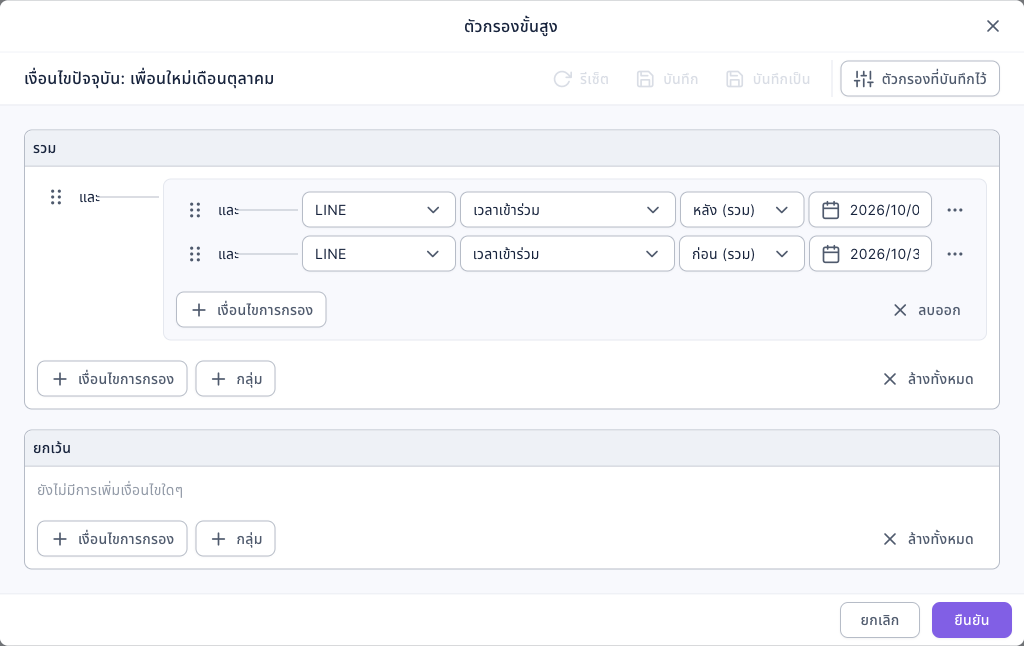Remove the group with ลบออก

(927, 310)
